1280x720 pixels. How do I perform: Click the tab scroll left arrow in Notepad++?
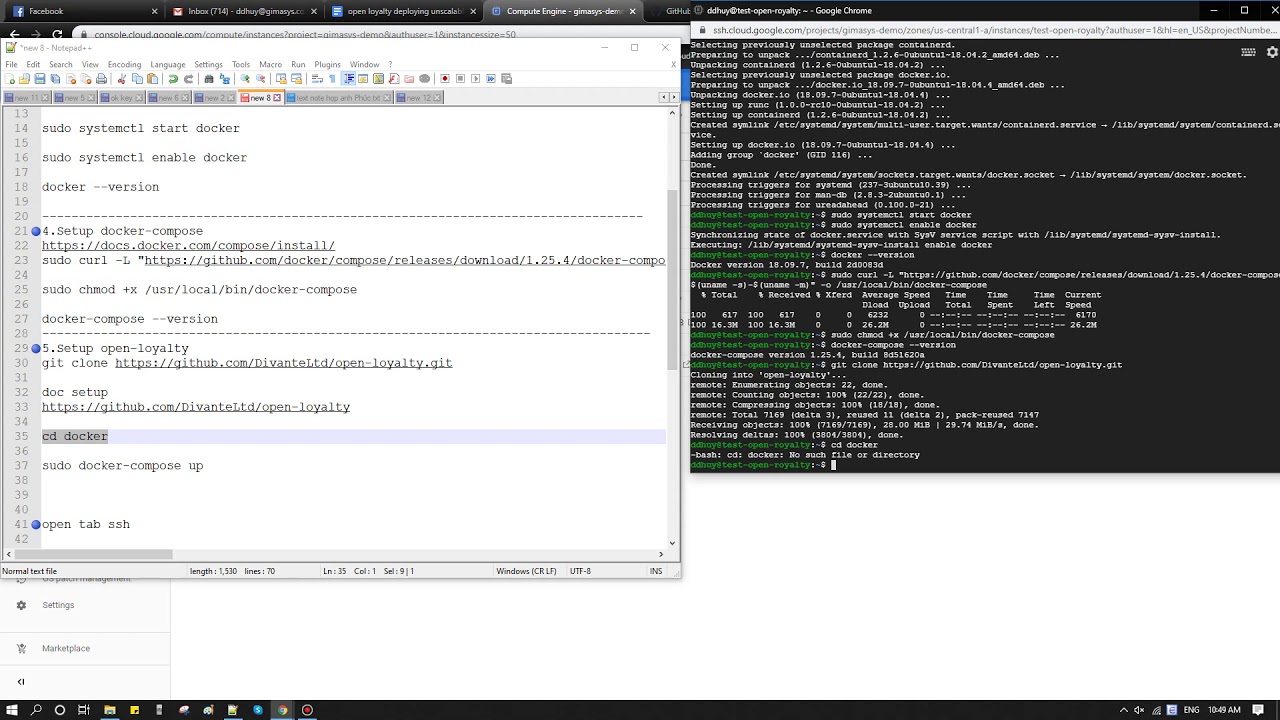click(x=663, y=97)
